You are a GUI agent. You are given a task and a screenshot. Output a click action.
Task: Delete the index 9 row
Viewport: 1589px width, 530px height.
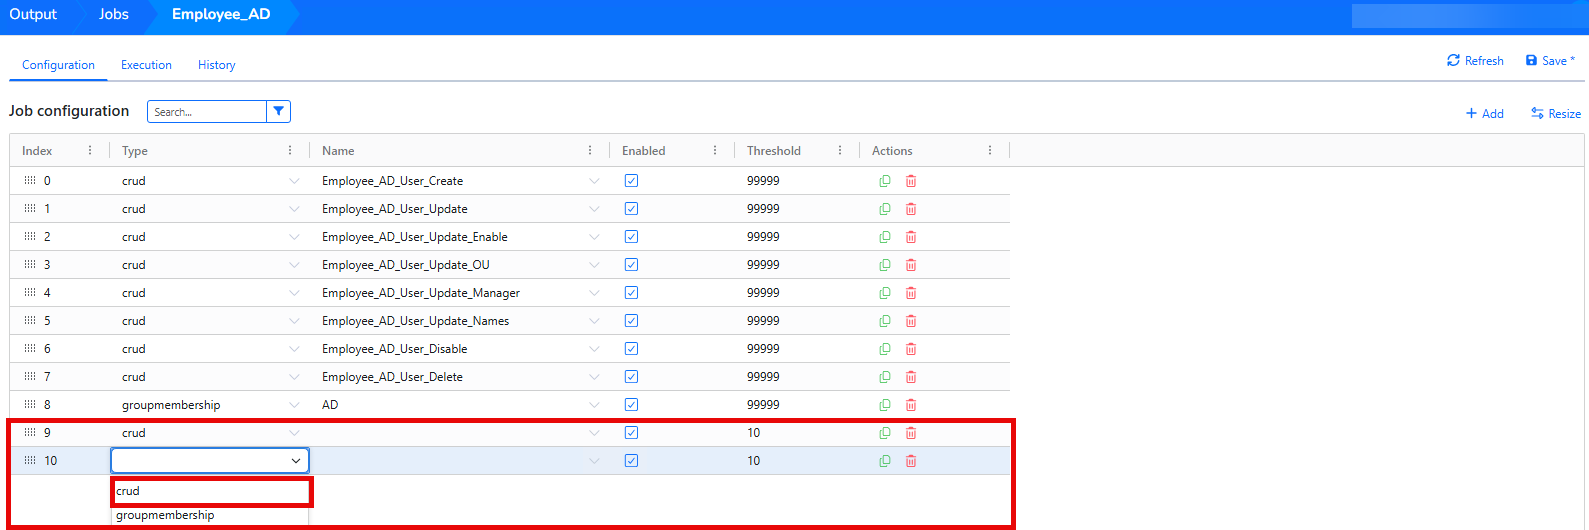911,433
